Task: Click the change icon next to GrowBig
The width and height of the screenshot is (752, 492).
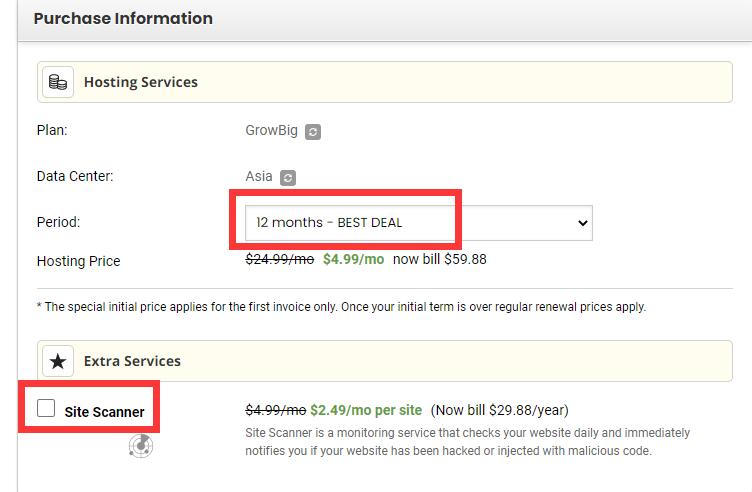Action: click(313, 131)
